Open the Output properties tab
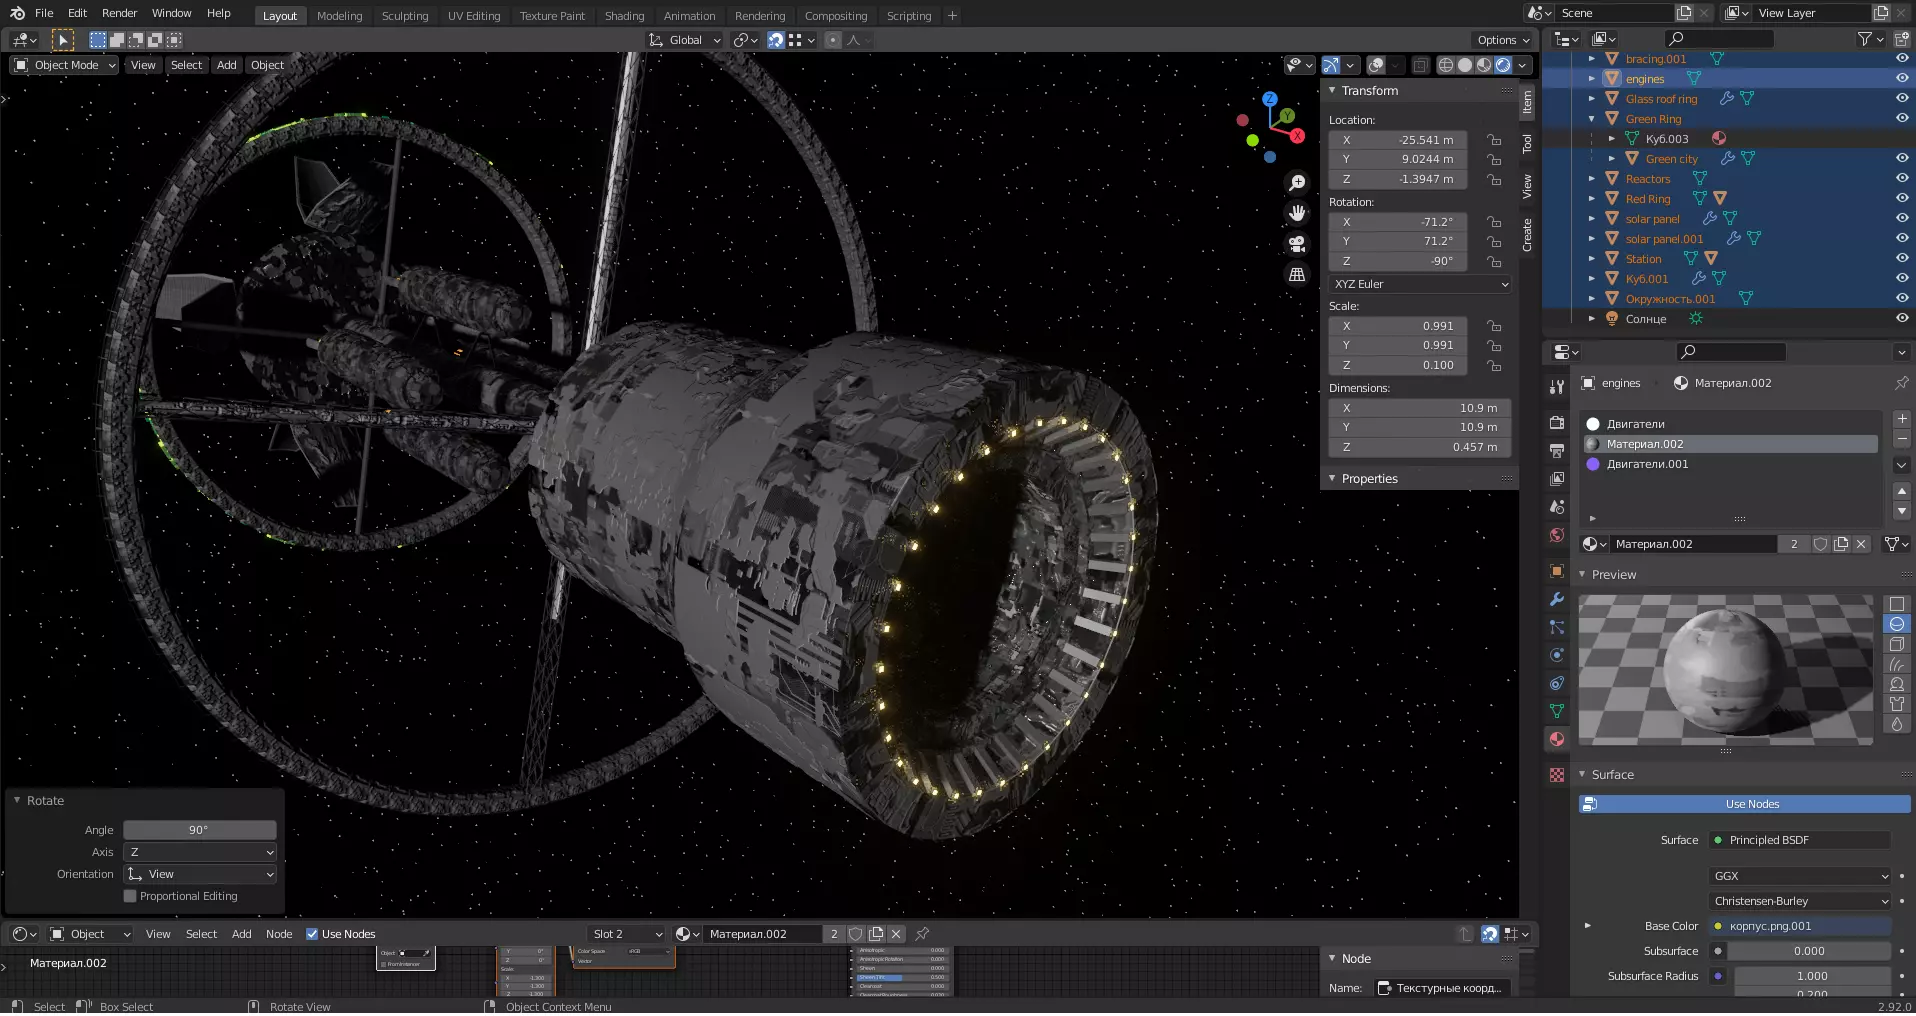The height and width of the screenshot is (1016, 1916). (x=1557, y=451)
